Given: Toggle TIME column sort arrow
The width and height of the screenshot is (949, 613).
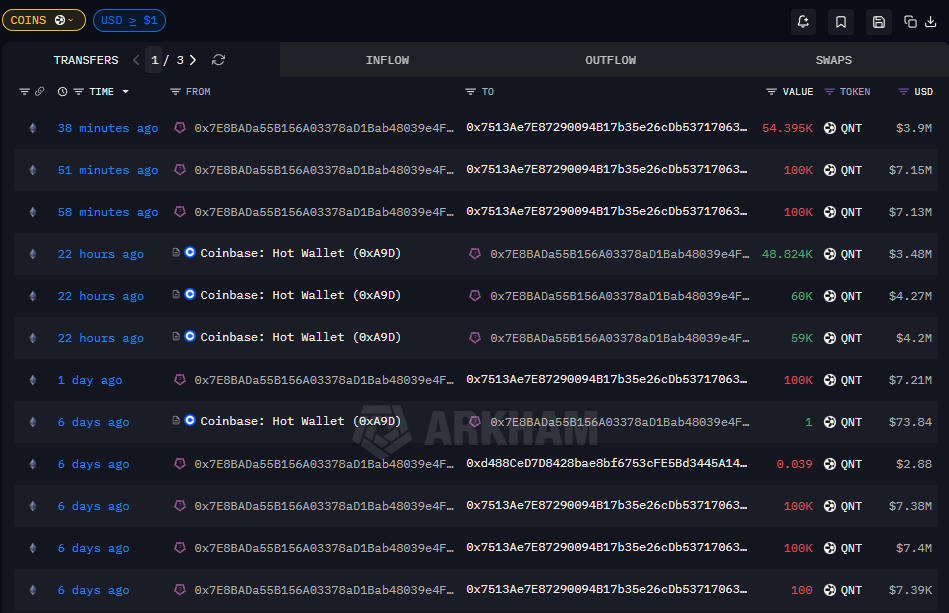Looking at the screenshot, I should coord(125,92).
